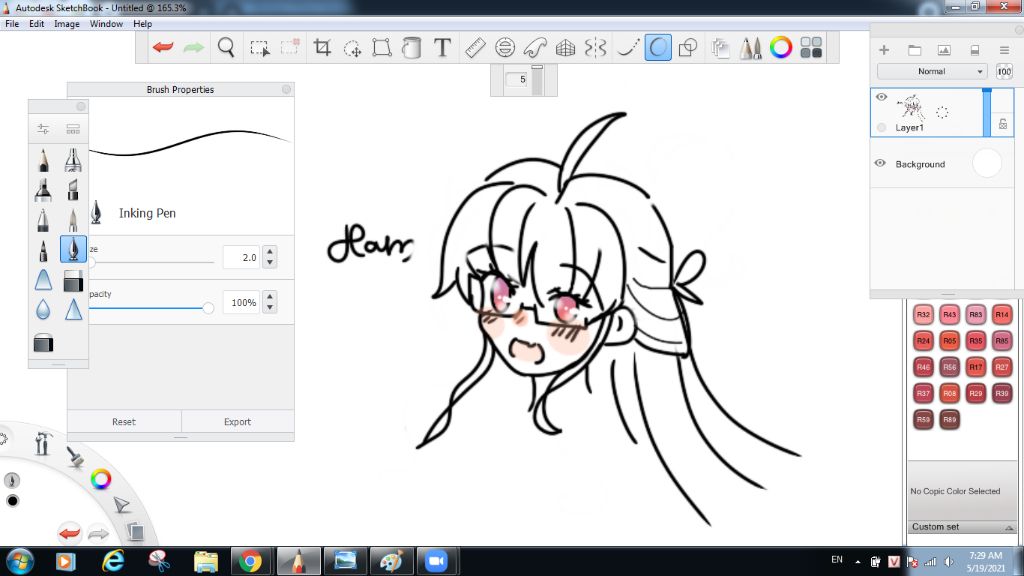Screen dimensions: 1024x576
Task: Toggle the highlighted Steady Stroke tool
Action: [x=658, y=48]
